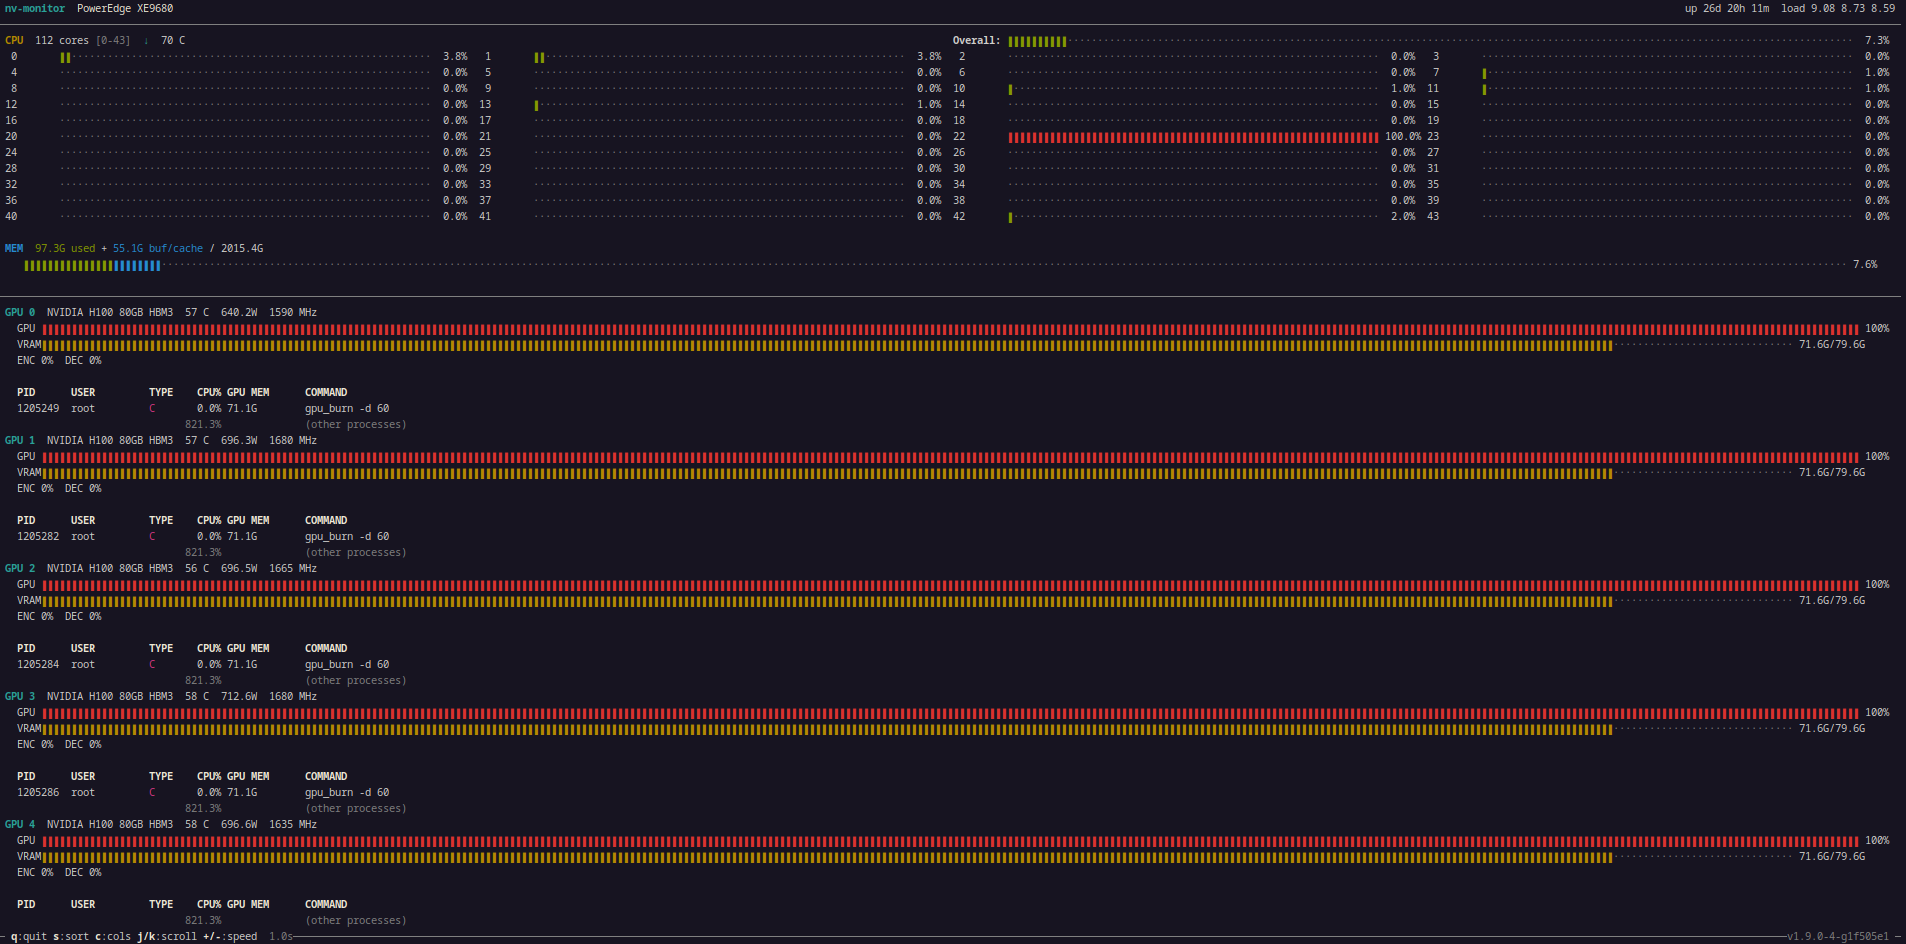Image resolution: width=1906 pixels, height=944 pixels.
Task: Click the GPU 4 VRAM usage bar
Action: (x=917, y=857)
